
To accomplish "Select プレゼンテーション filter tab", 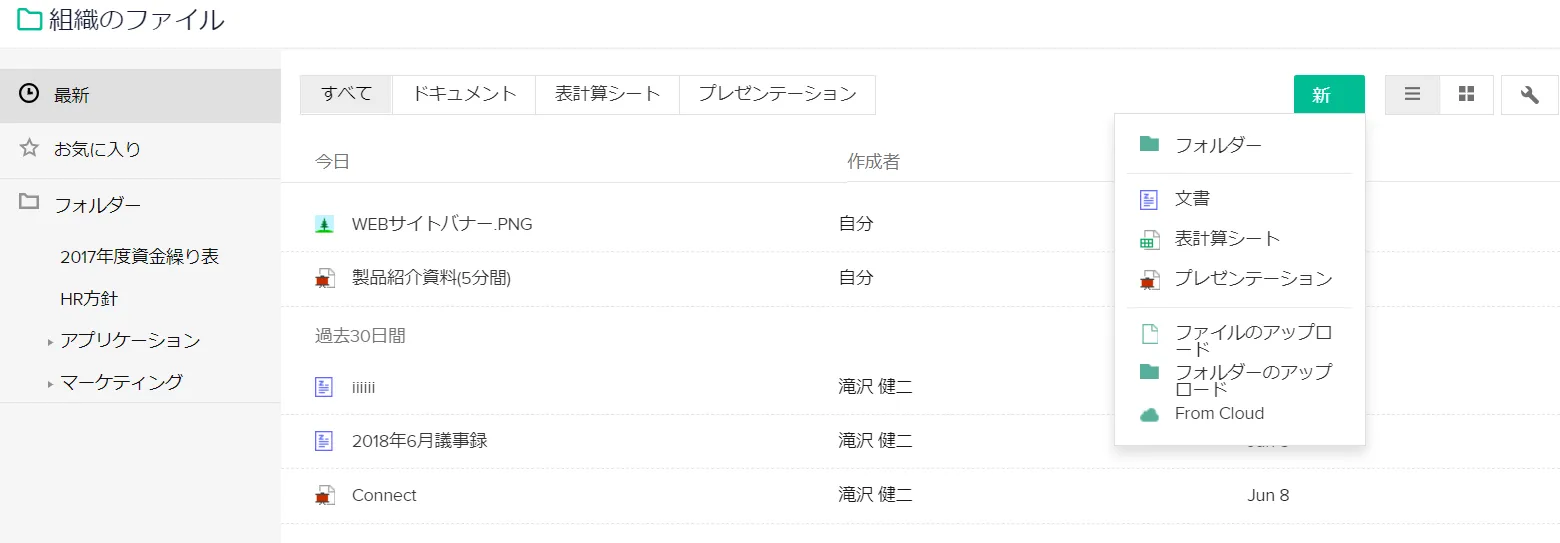I will coord(777,94).
